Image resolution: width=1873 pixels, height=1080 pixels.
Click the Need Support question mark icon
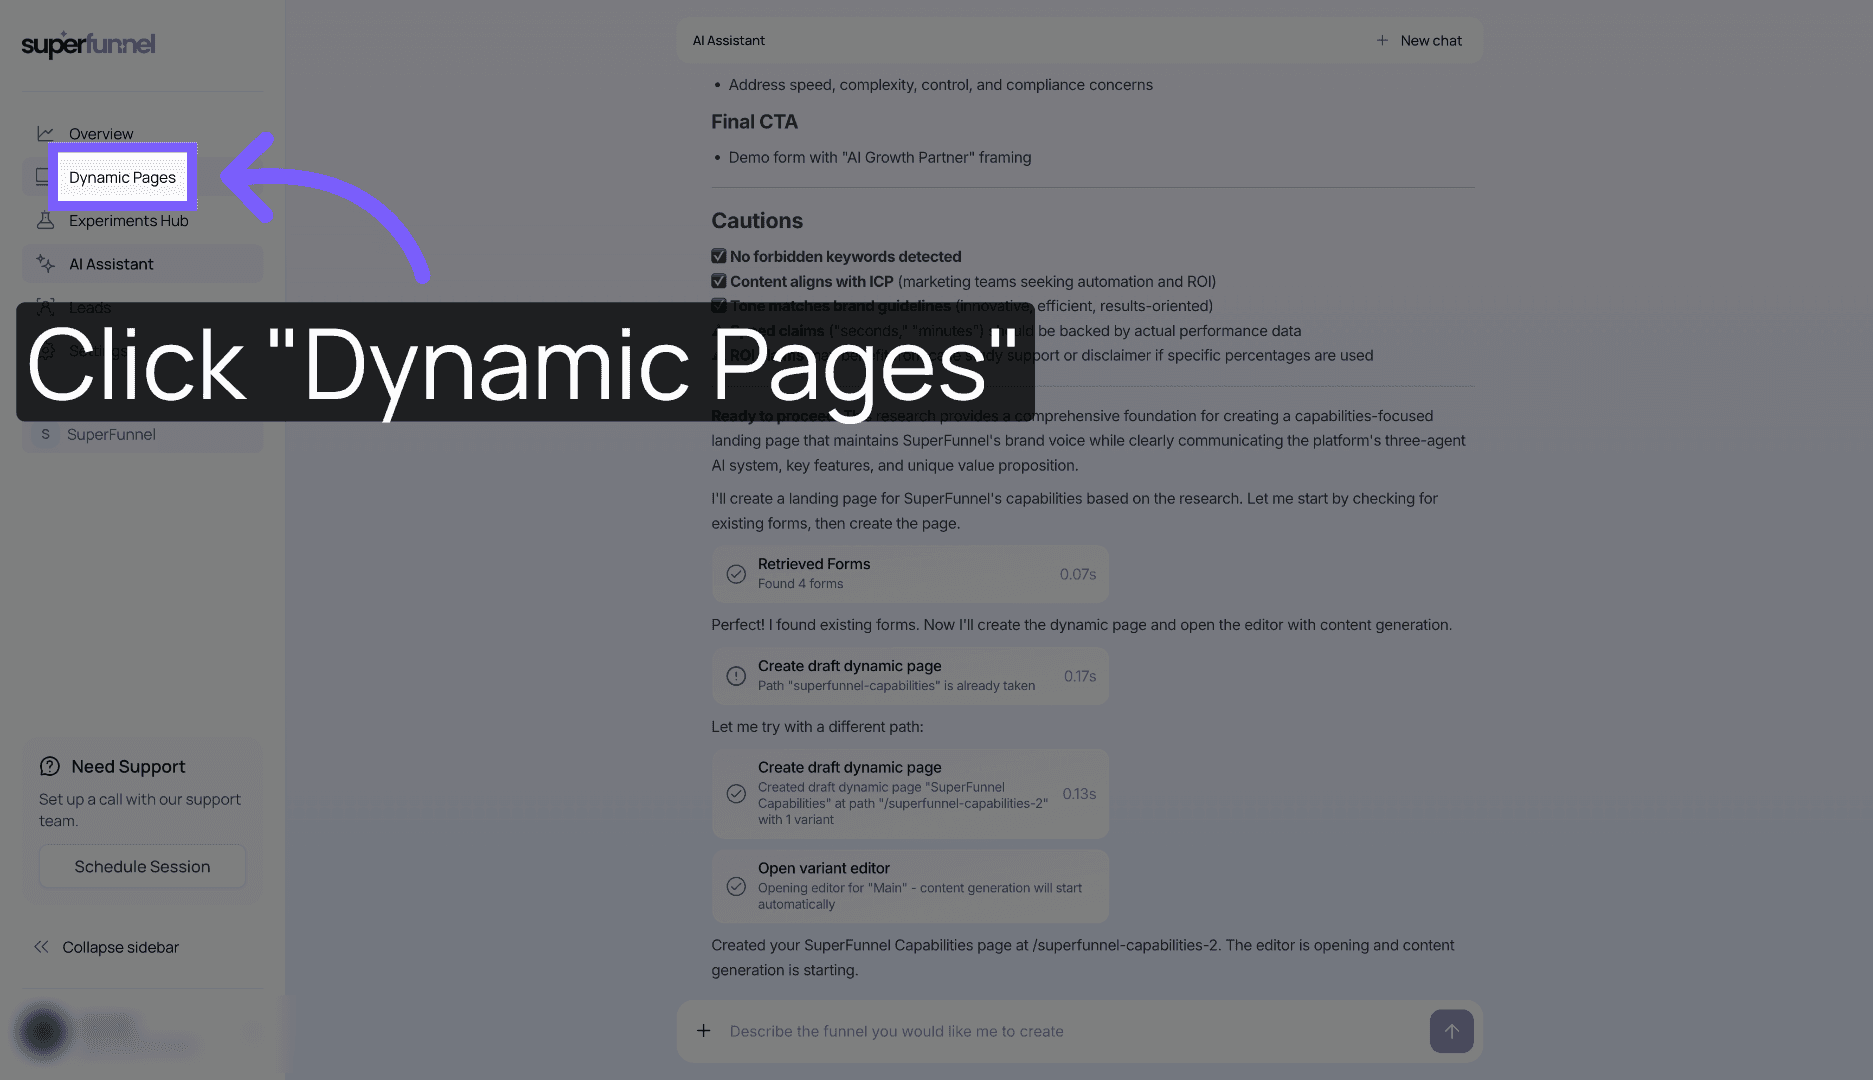click(50, 767)
